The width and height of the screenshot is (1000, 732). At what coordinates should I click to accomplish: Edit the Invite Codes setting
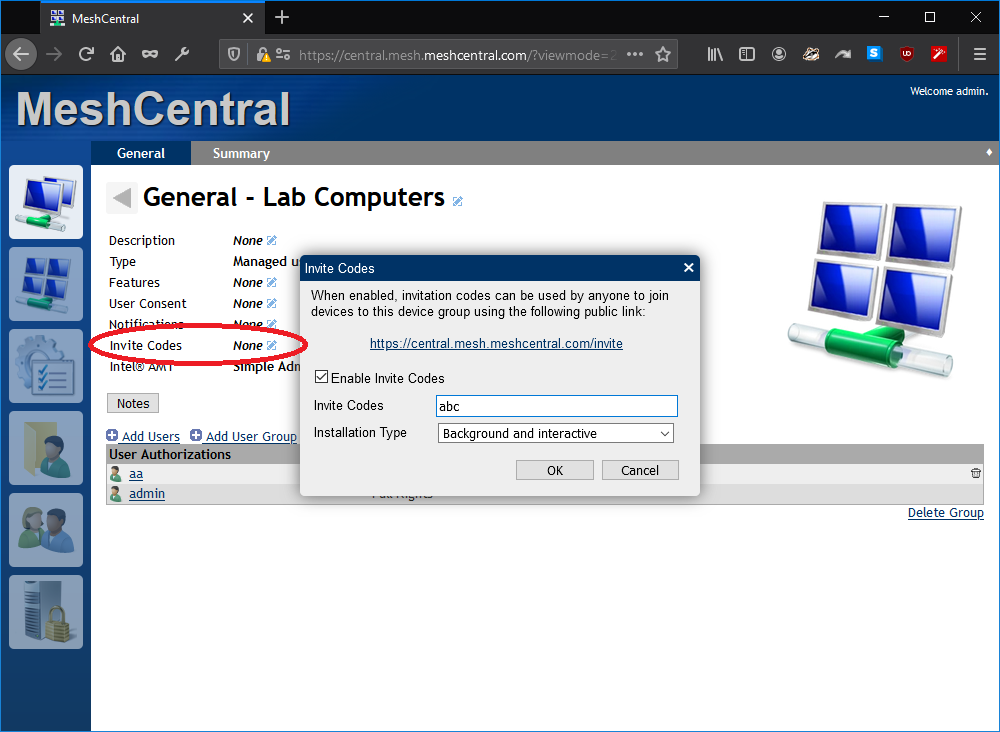pos(272,346)
